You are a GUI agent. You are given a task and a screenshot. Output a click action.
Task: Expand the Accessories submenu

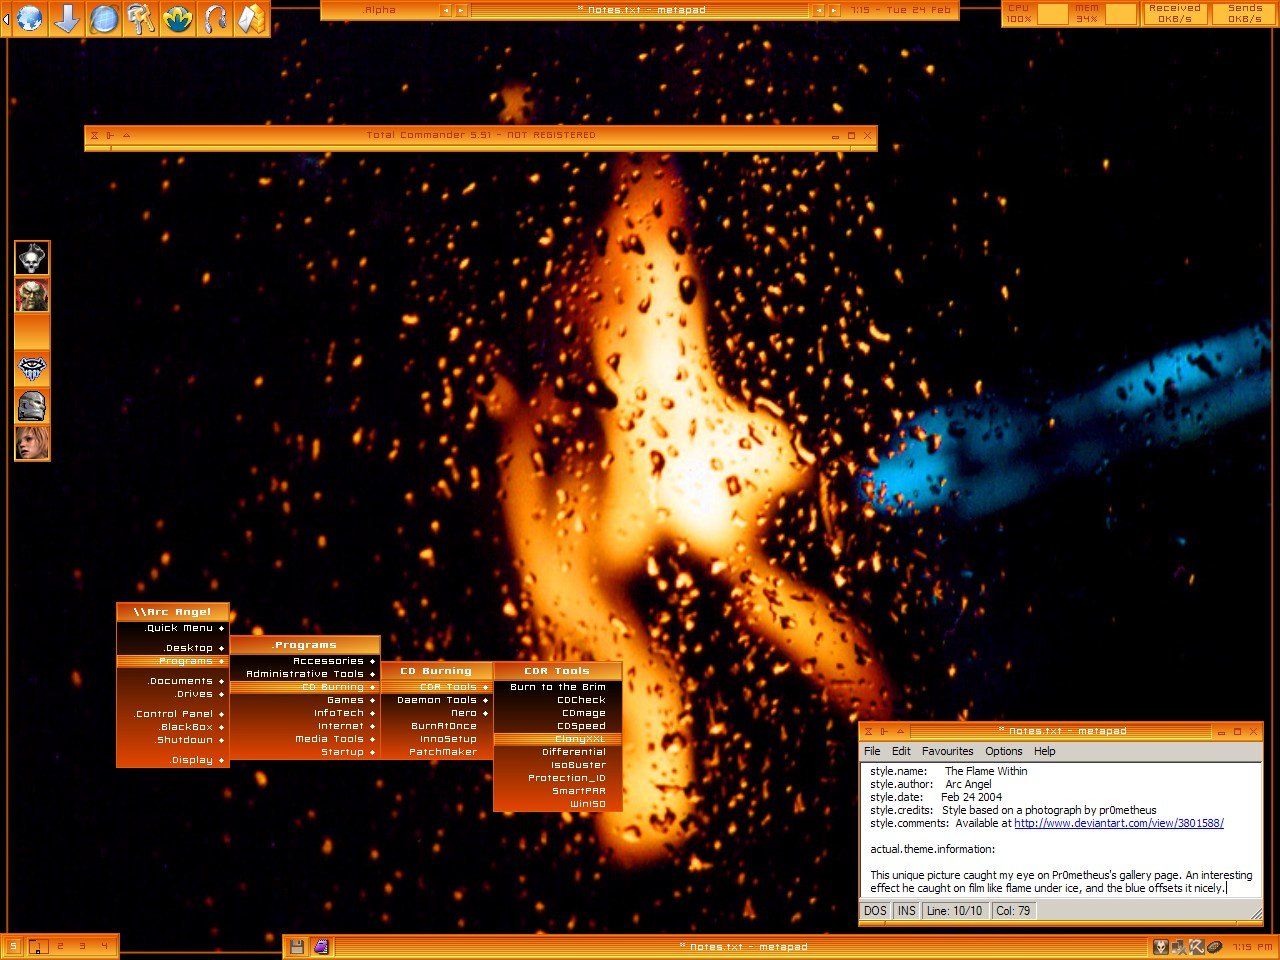point(328,661)
